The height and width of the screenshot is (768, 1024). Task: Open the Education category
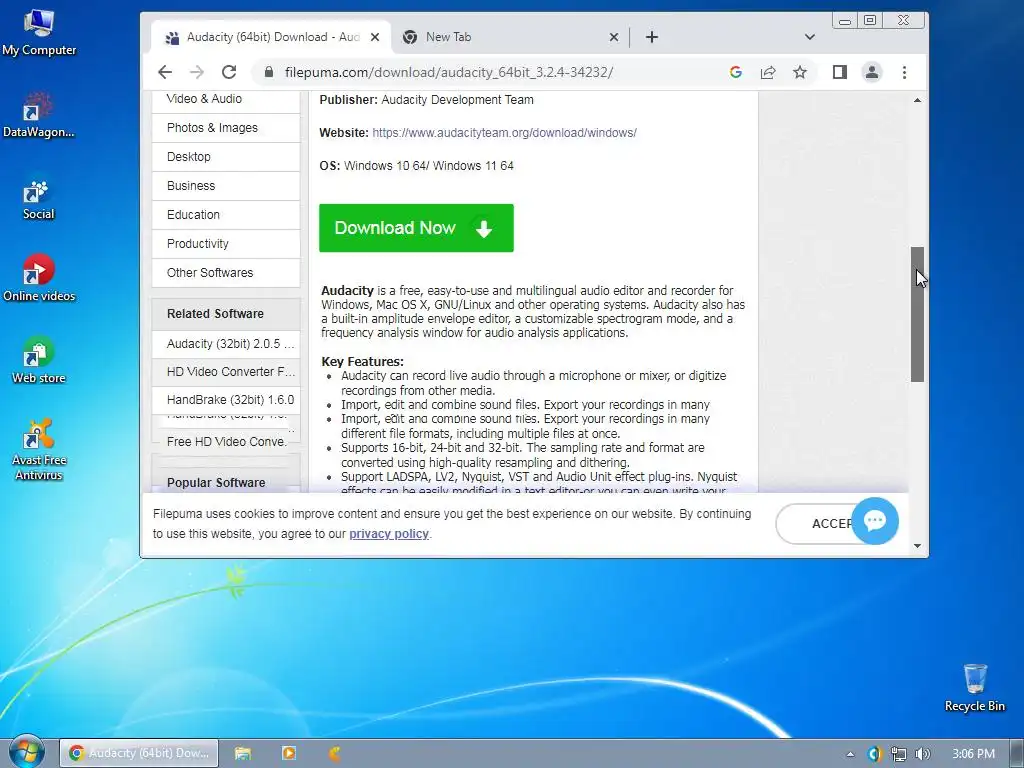tap(226, 215)
